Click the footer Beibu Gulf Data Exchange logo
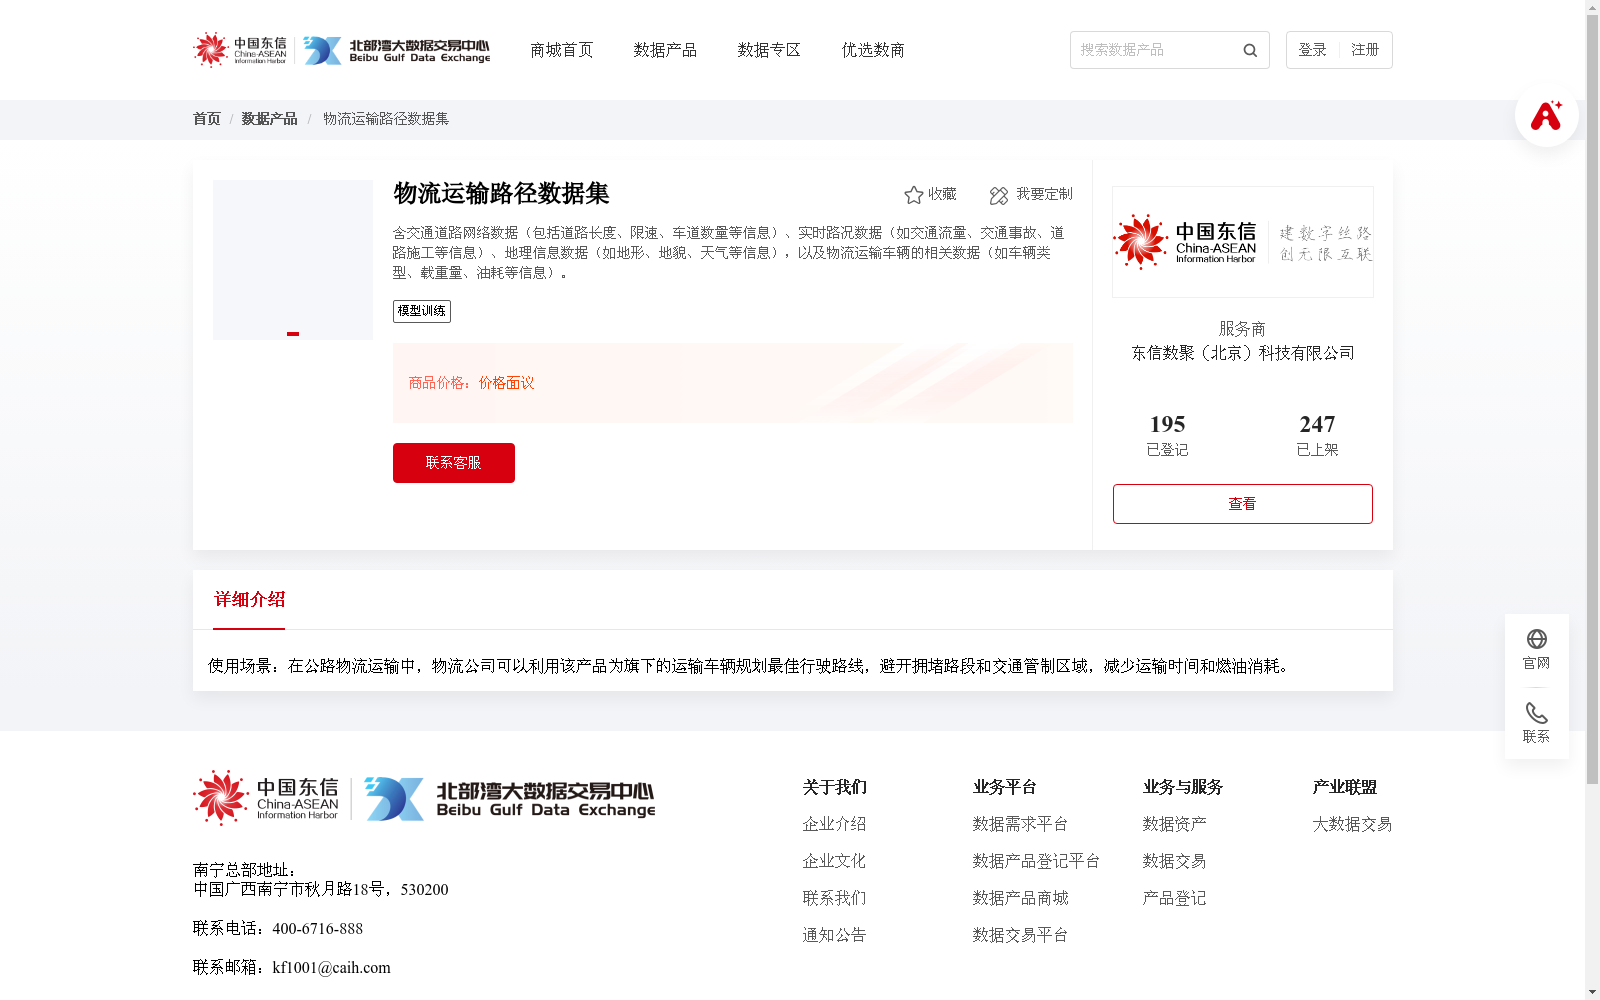The image size is (1600, 1000). 510,799
